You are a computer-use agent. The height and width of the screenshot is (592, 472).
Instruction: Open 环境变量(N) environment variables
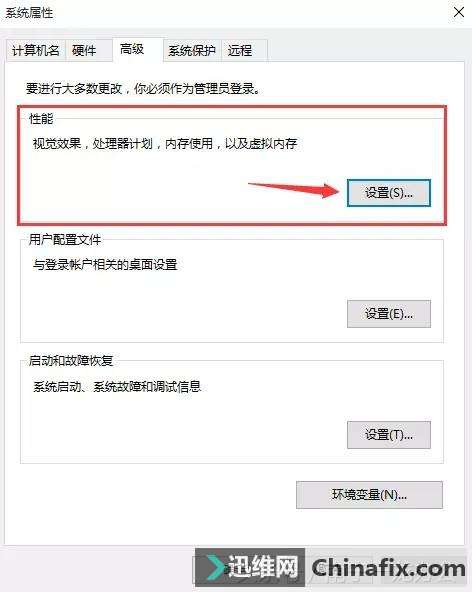(369, 495)
